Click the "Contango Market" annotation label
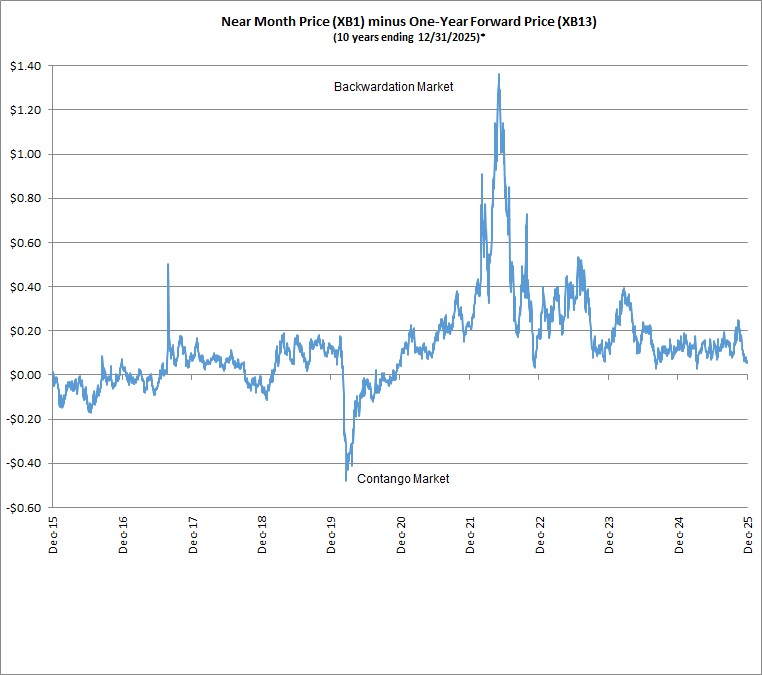 coord(403,479)
